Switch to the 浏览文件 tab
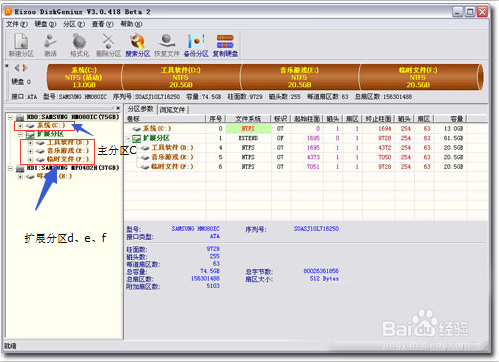 pos(173,110)
